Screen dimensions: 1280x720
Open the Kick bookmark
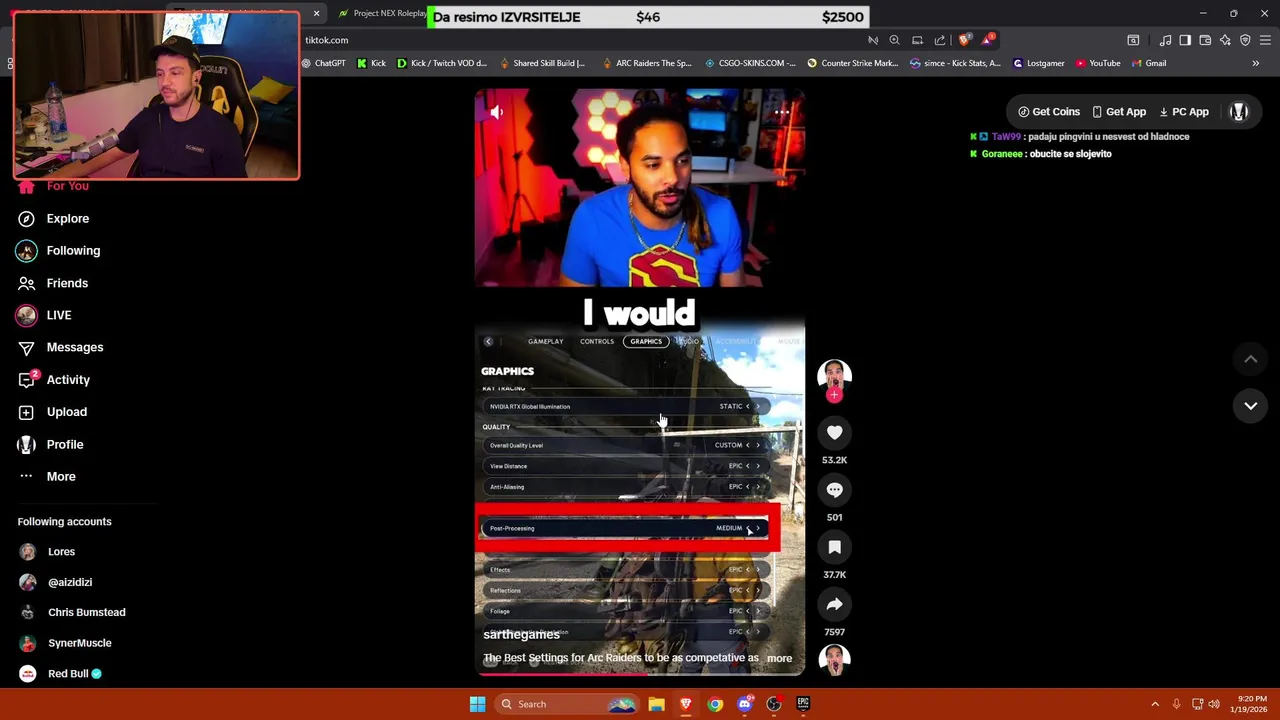point(371,63)
